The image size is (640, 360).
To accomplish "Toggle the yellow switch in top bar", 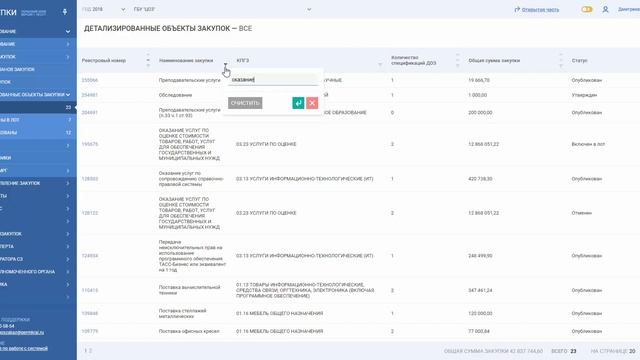I will click(x=587, y=9).
